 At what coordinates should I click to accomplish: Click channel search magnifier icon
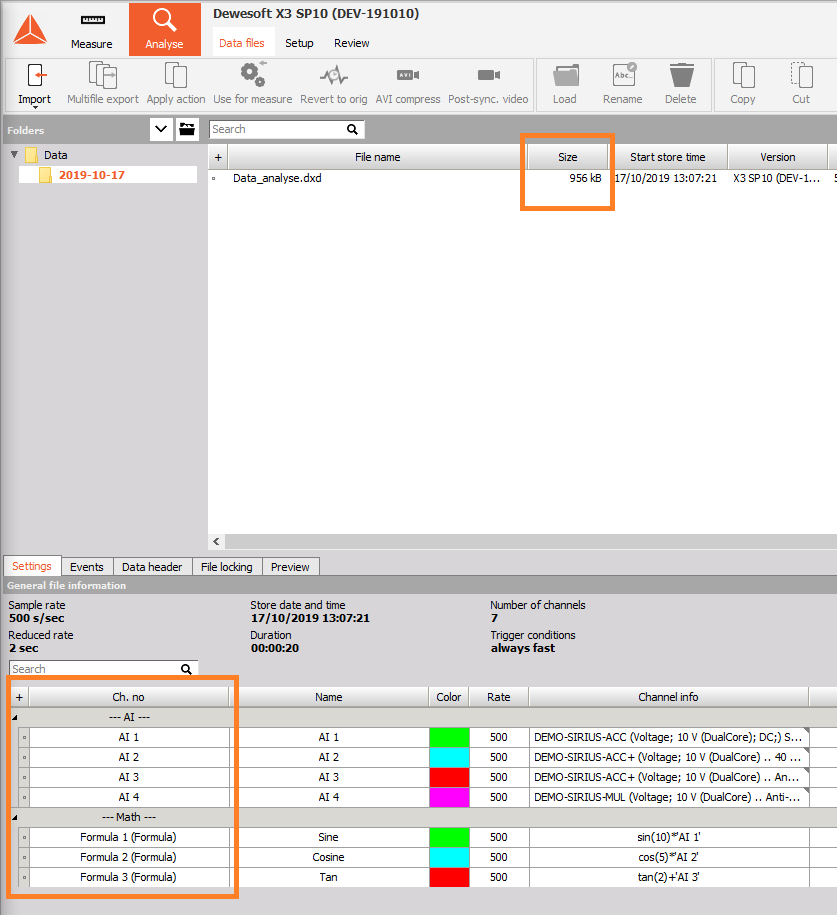186,669
